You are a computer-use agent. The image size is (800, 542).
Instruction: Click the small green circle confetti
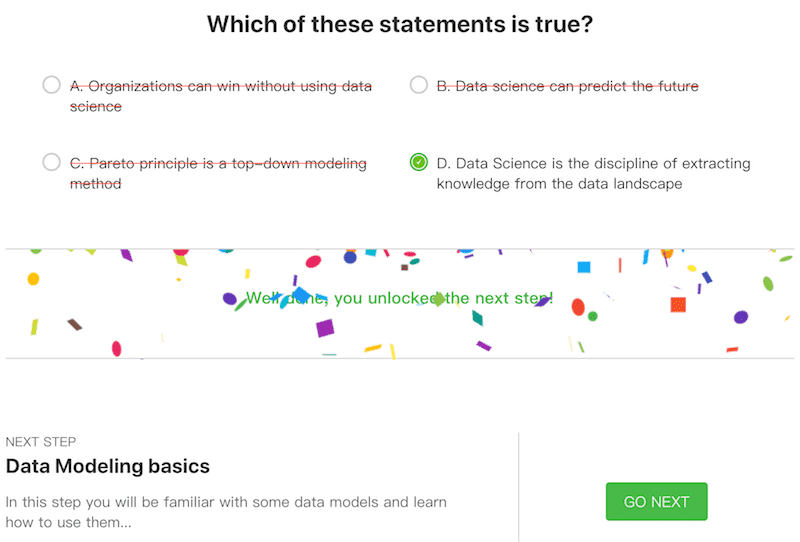pos(592,316)
